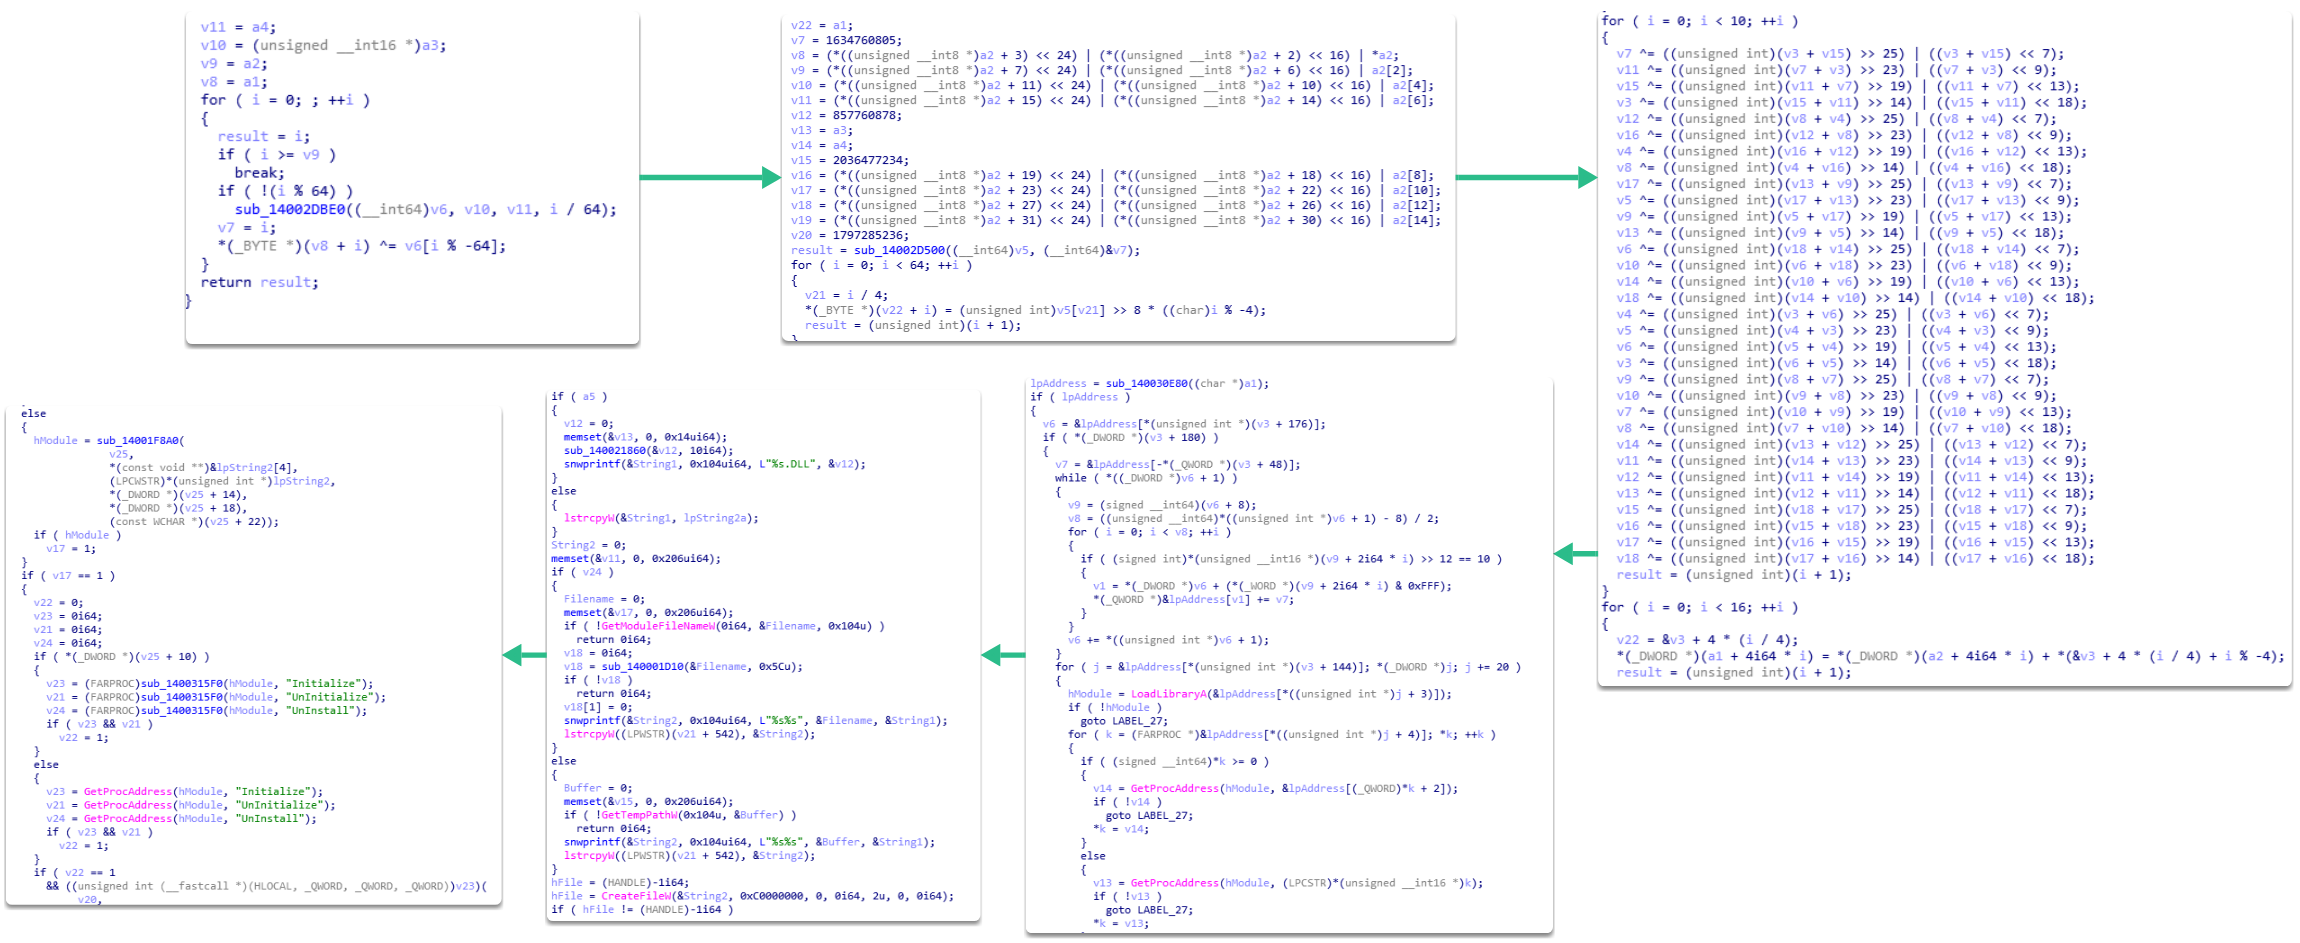Select the line "v21 = i / 4;"
2300x943 pixels.
point(845,296)
